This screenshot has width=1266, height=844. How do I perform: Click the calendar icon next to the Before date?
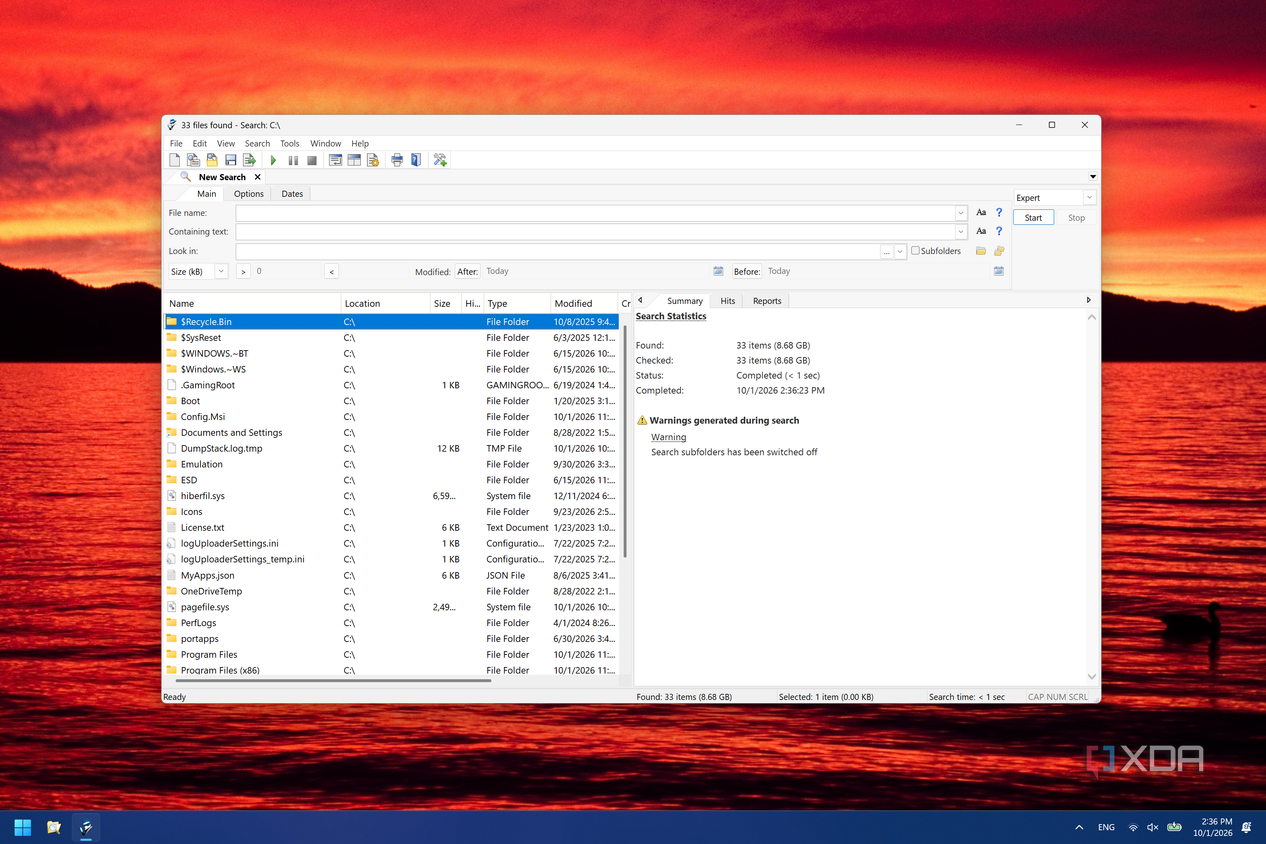(x=998, y=271)
